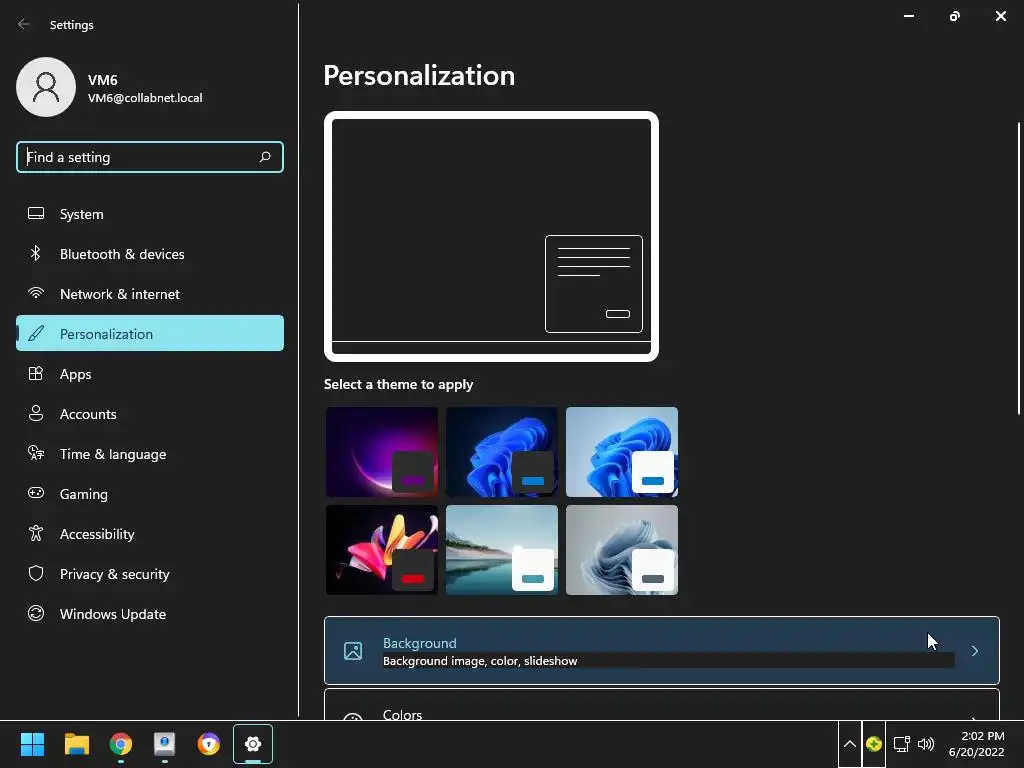Image resolution: width=1024 pixels, height=768 pixels.
Task: Apply the Windows light blue bloom theme
Action: (622, 452)
